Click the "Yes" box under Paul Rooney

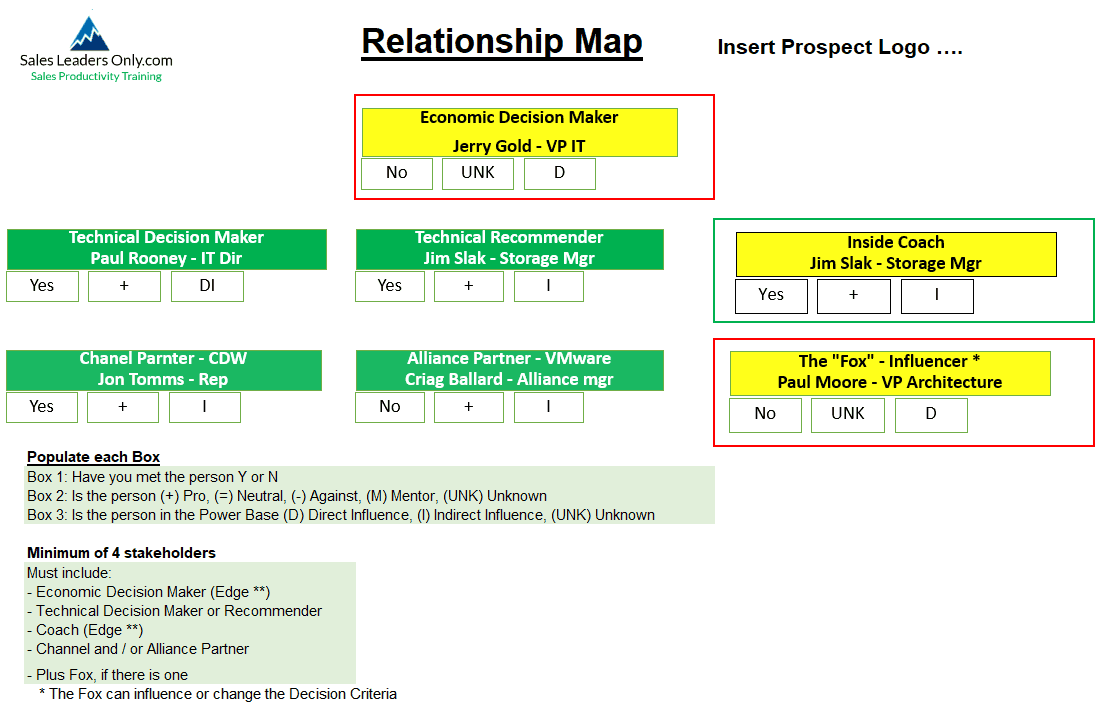(42, 286)
